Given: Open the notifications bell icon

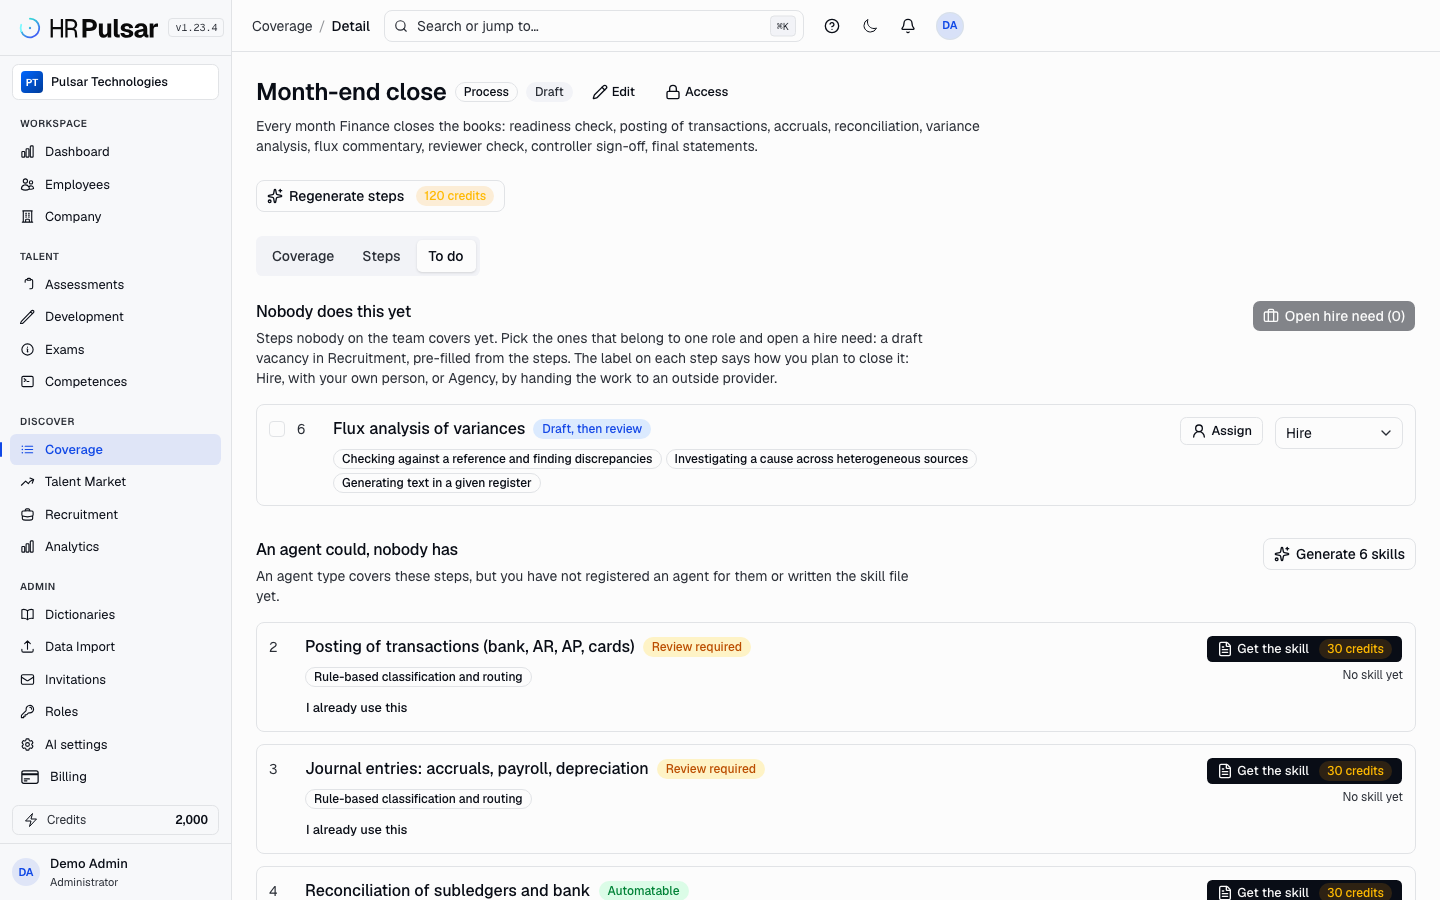Looking at the screenshot, I should click(908, 26).
